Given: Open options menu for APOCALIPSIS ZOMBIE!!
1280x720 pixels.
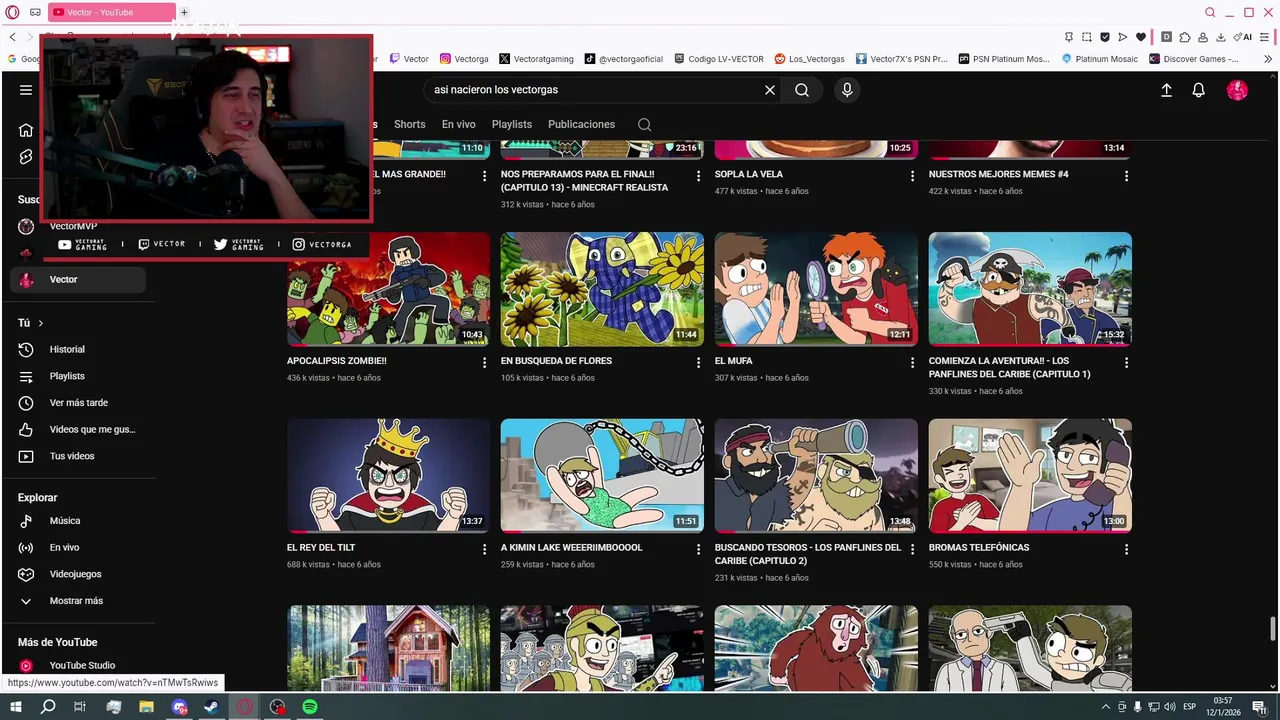Looking at the screenshot, I should click(484, 363).
